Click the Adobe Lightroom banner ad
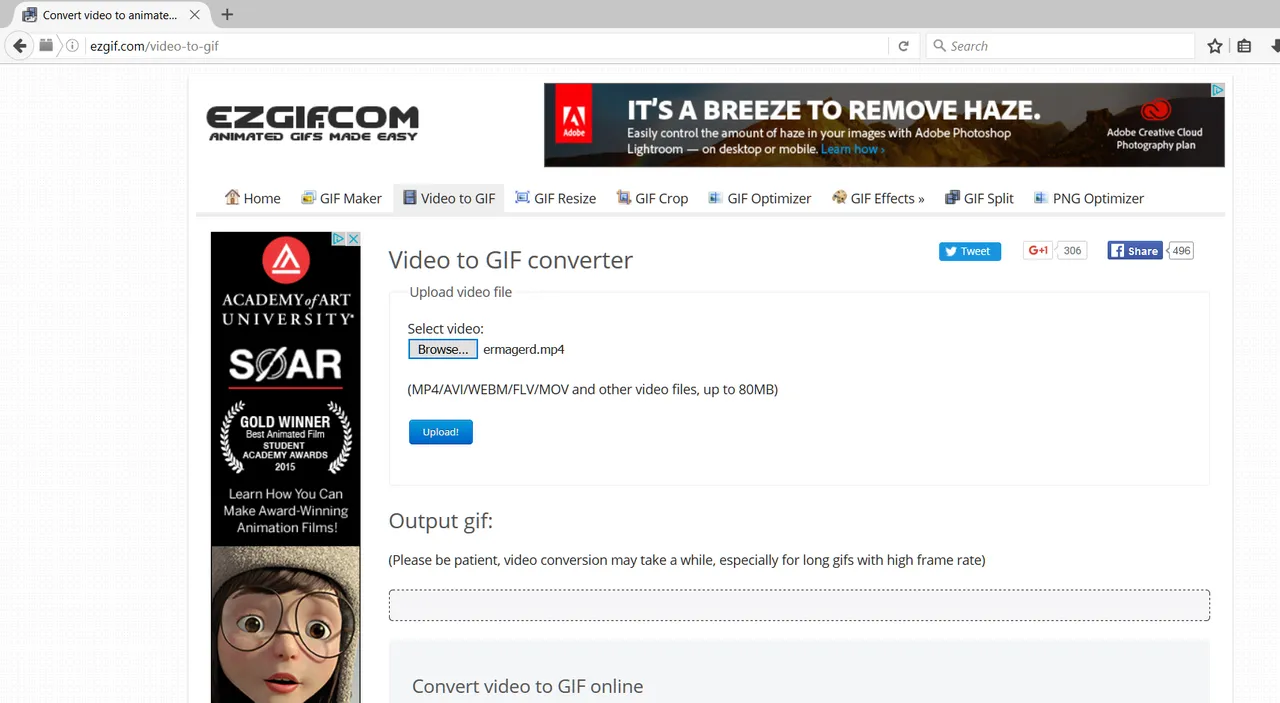Image resolution: width=1280 pixels, height=703 pixels. pos(884,125)
